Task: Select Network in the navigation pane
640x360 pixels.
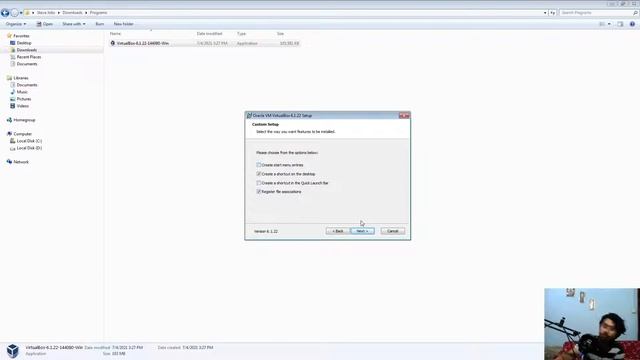Action: [x=21, y=162]
